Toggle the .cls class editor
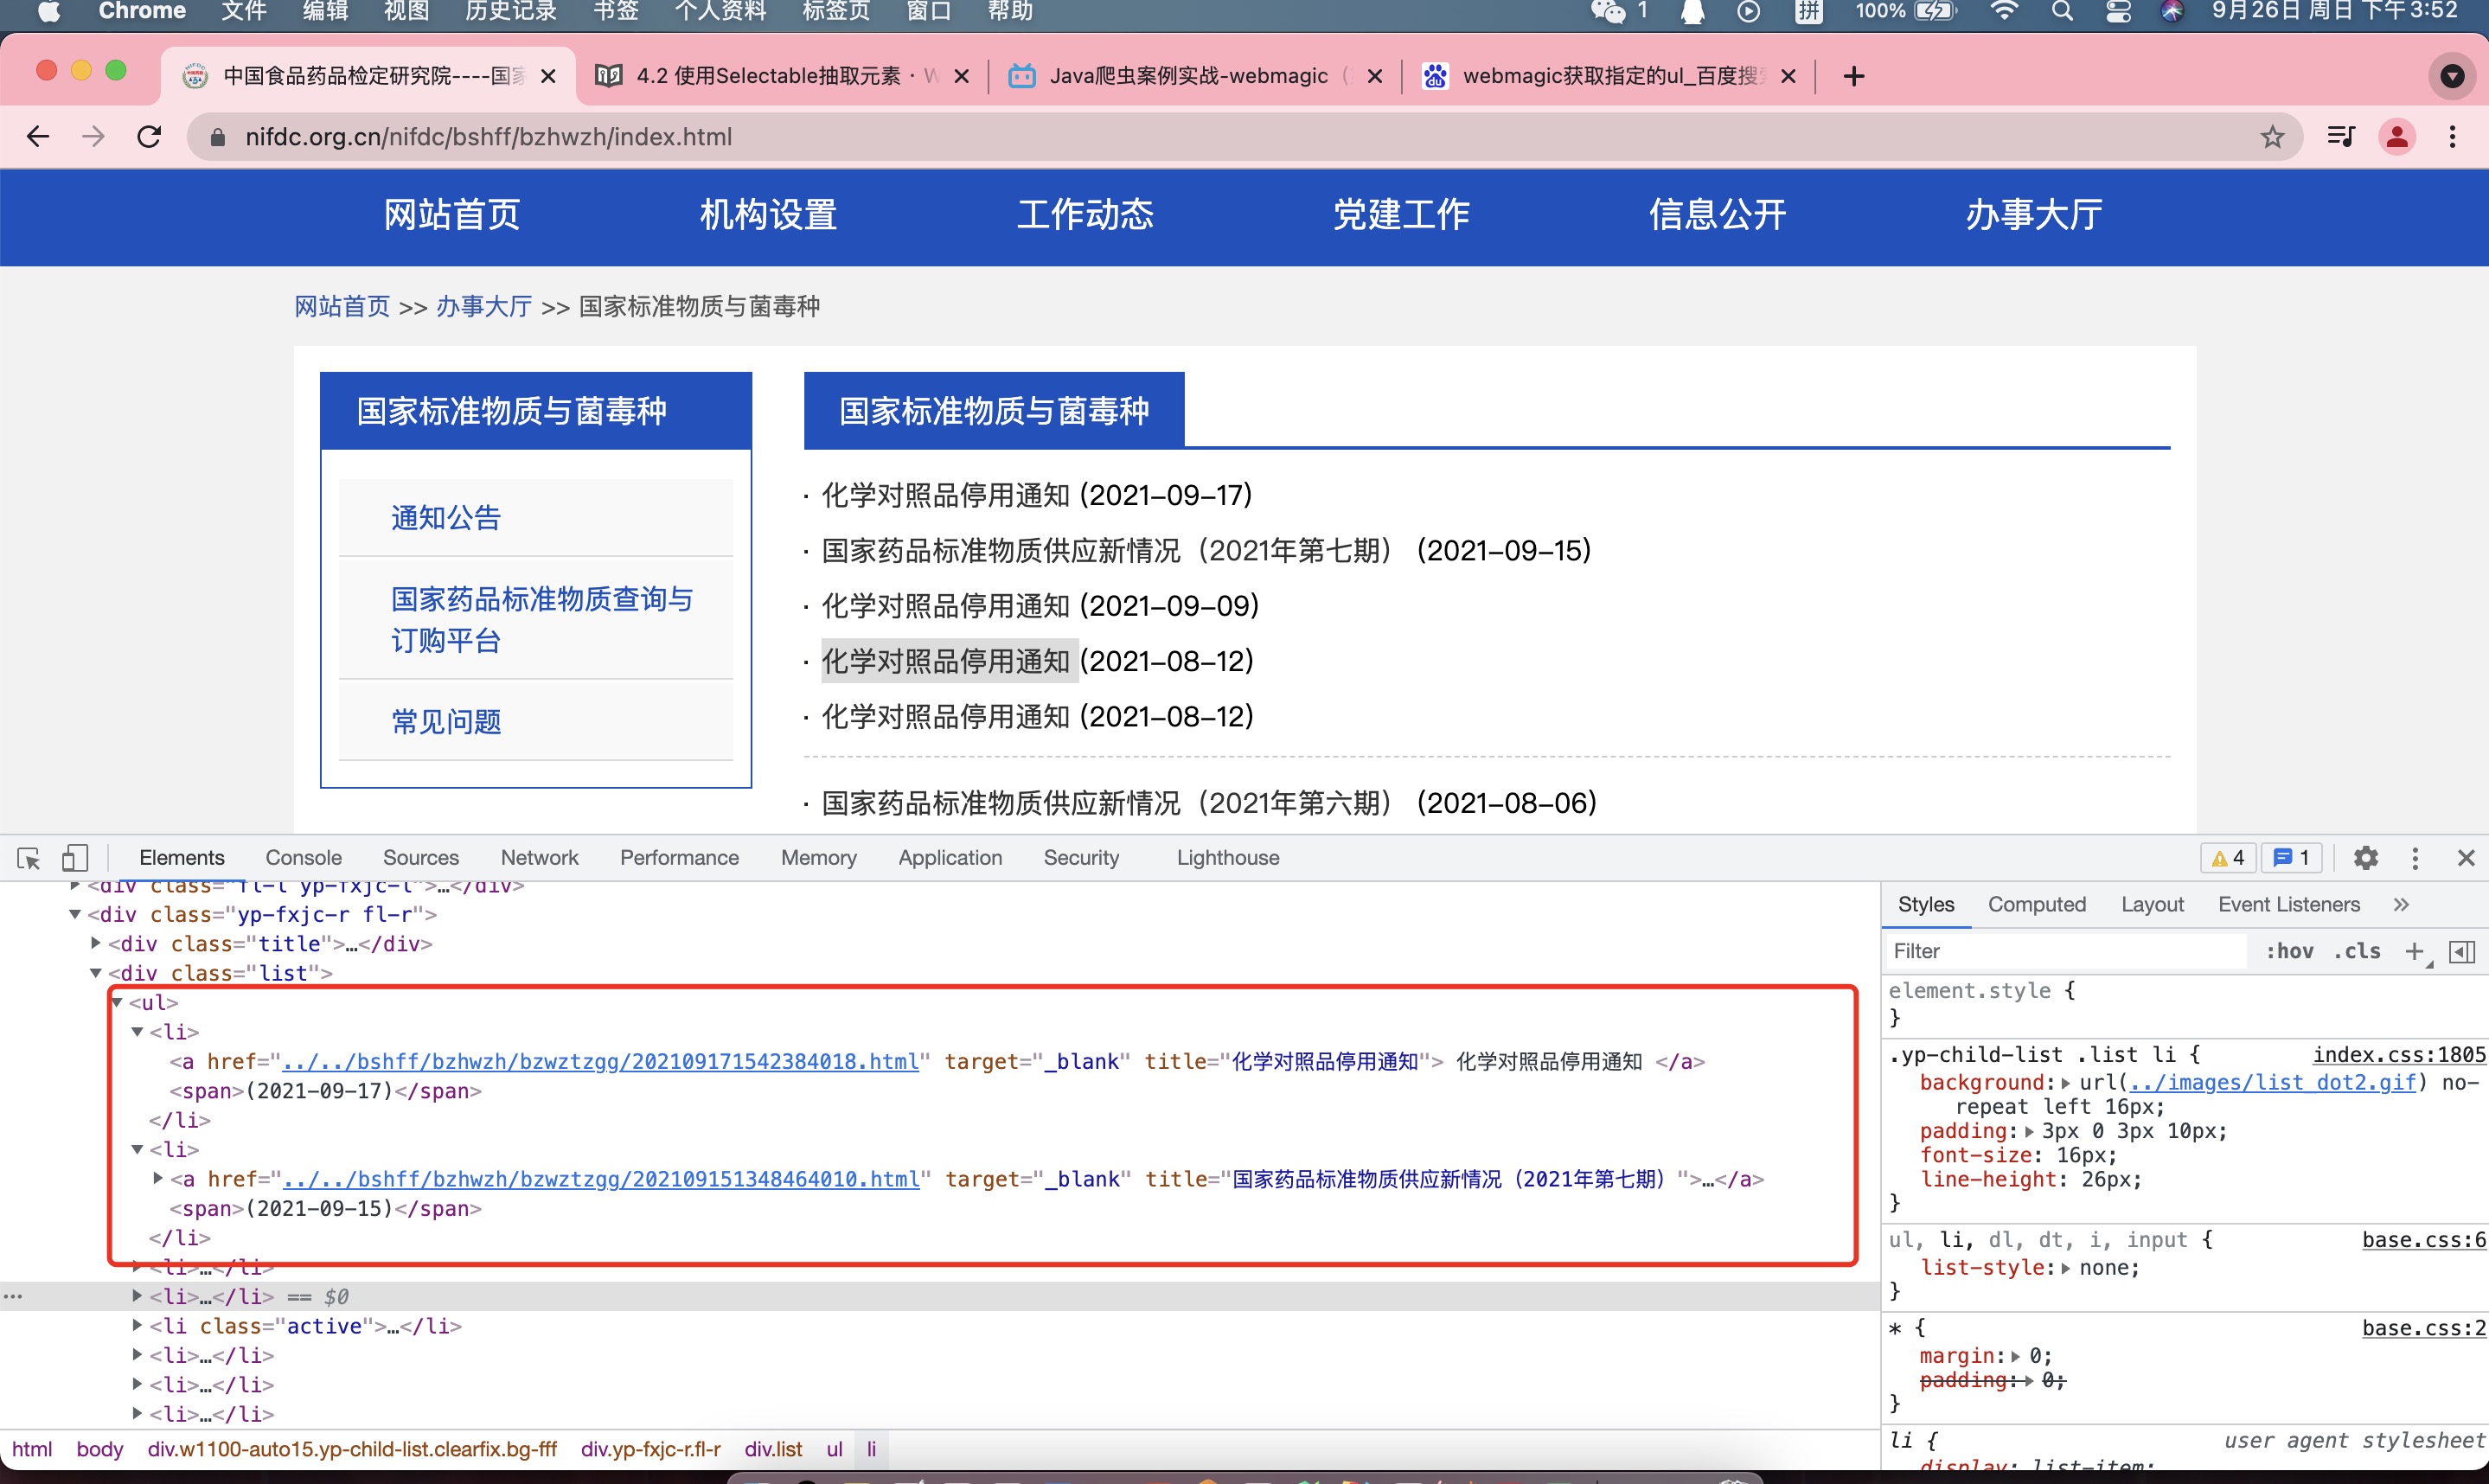This screenshot has width=2489, height=1484. pos(2357,951)
